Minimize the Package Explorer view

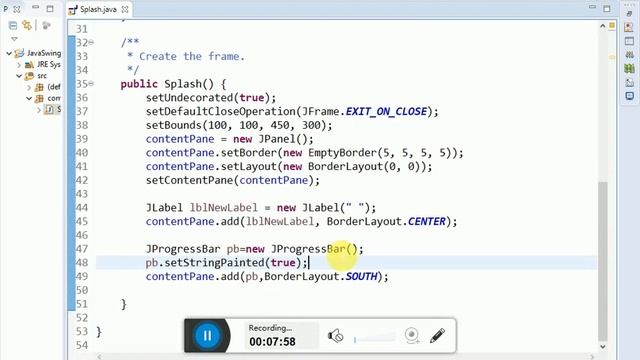click(x=36, y=7)
